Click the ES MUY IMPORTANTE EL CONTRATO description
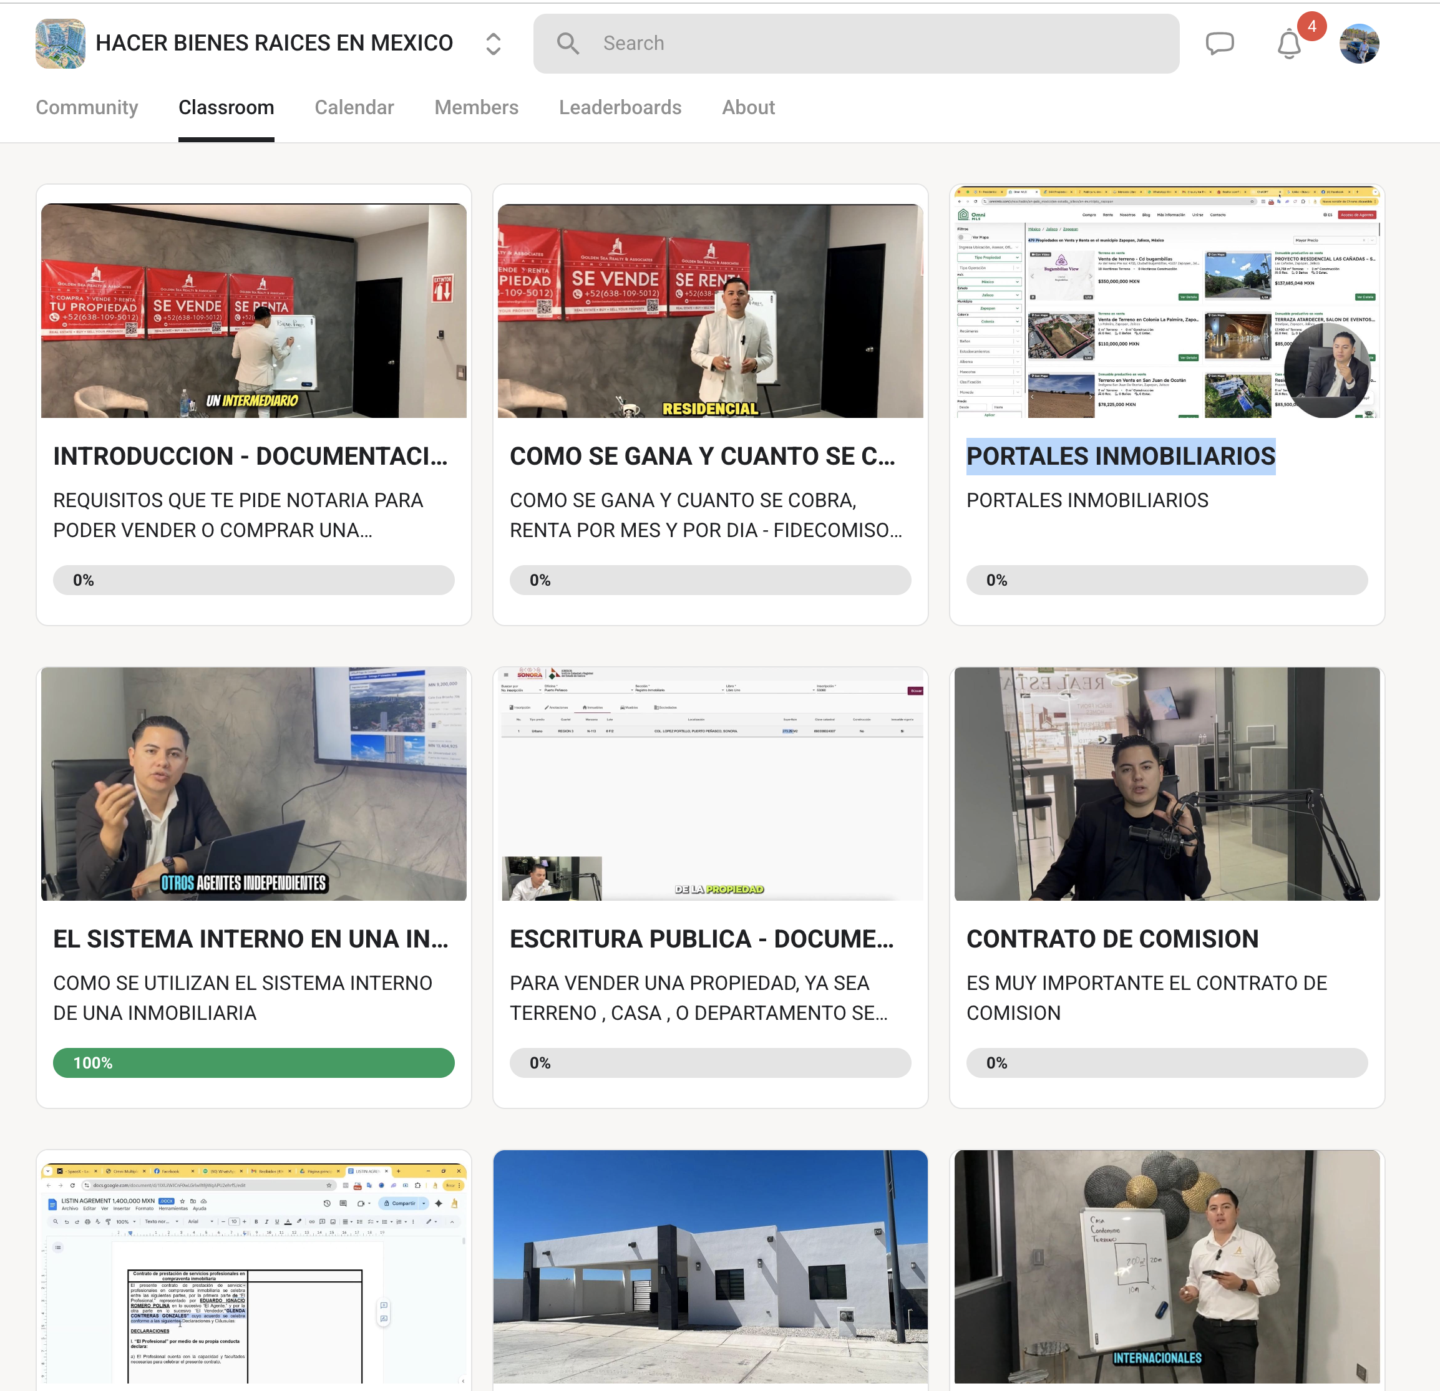1440x1391 pixels. click(1147, 998)
